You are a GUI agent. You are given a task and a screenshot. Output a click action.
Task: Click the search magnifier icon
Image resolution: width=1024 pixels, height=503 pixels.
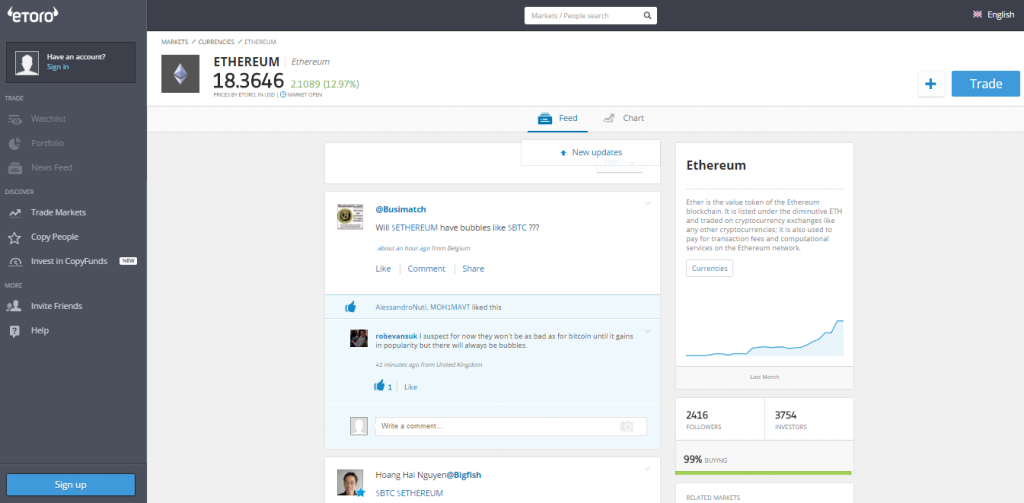pos(648,16)
